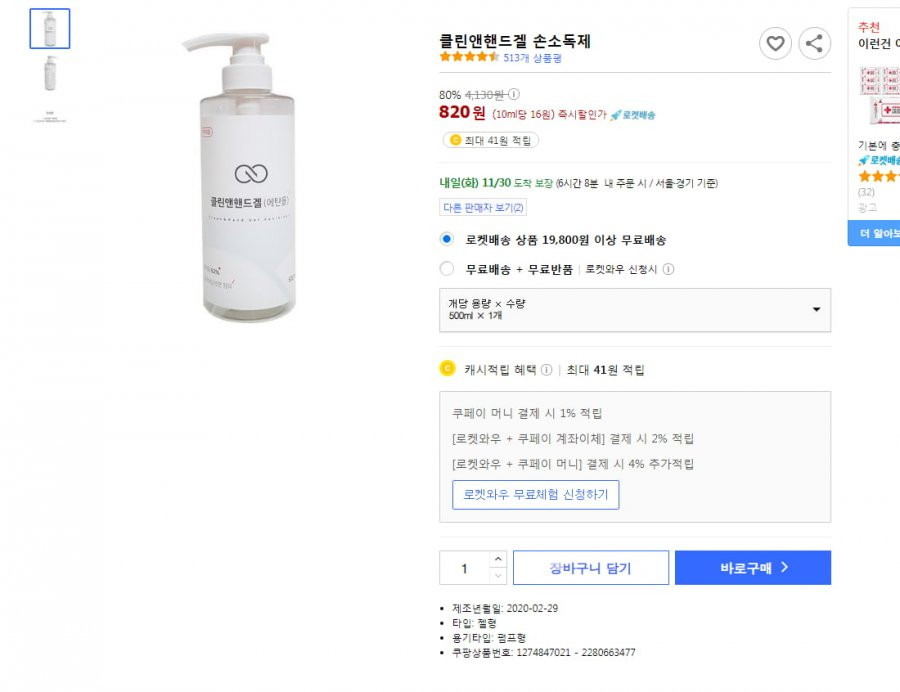Click the quantity input field
Screen dimensions: 900x692
(464, 568)
